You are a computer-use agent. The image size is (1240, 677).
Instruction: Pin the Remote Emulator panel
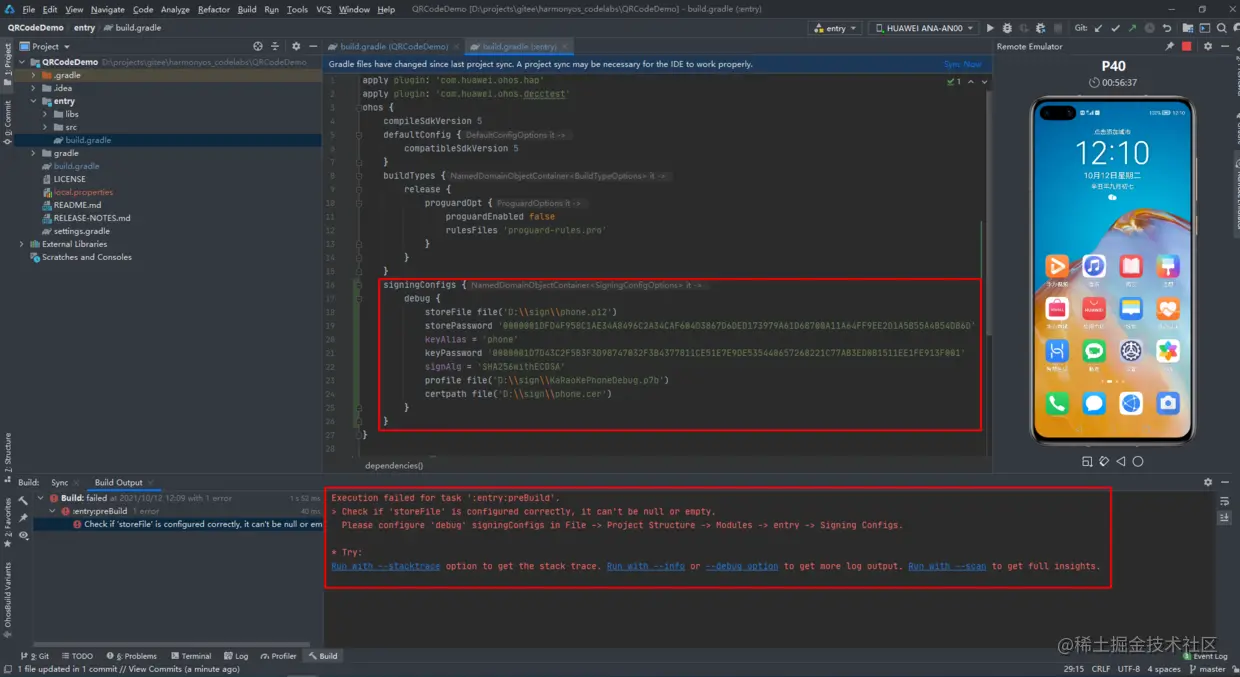click(1170, 46)
